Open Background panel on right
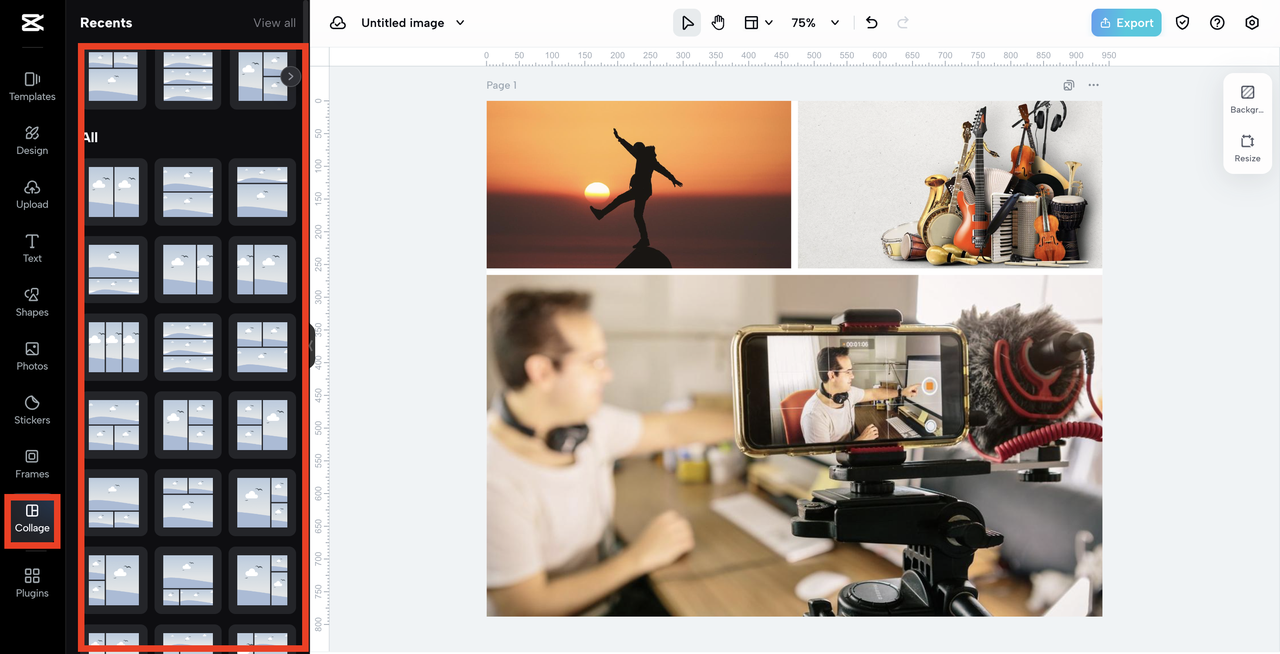This screenshot has width=1280, height=654. (x=1247, y=98)
